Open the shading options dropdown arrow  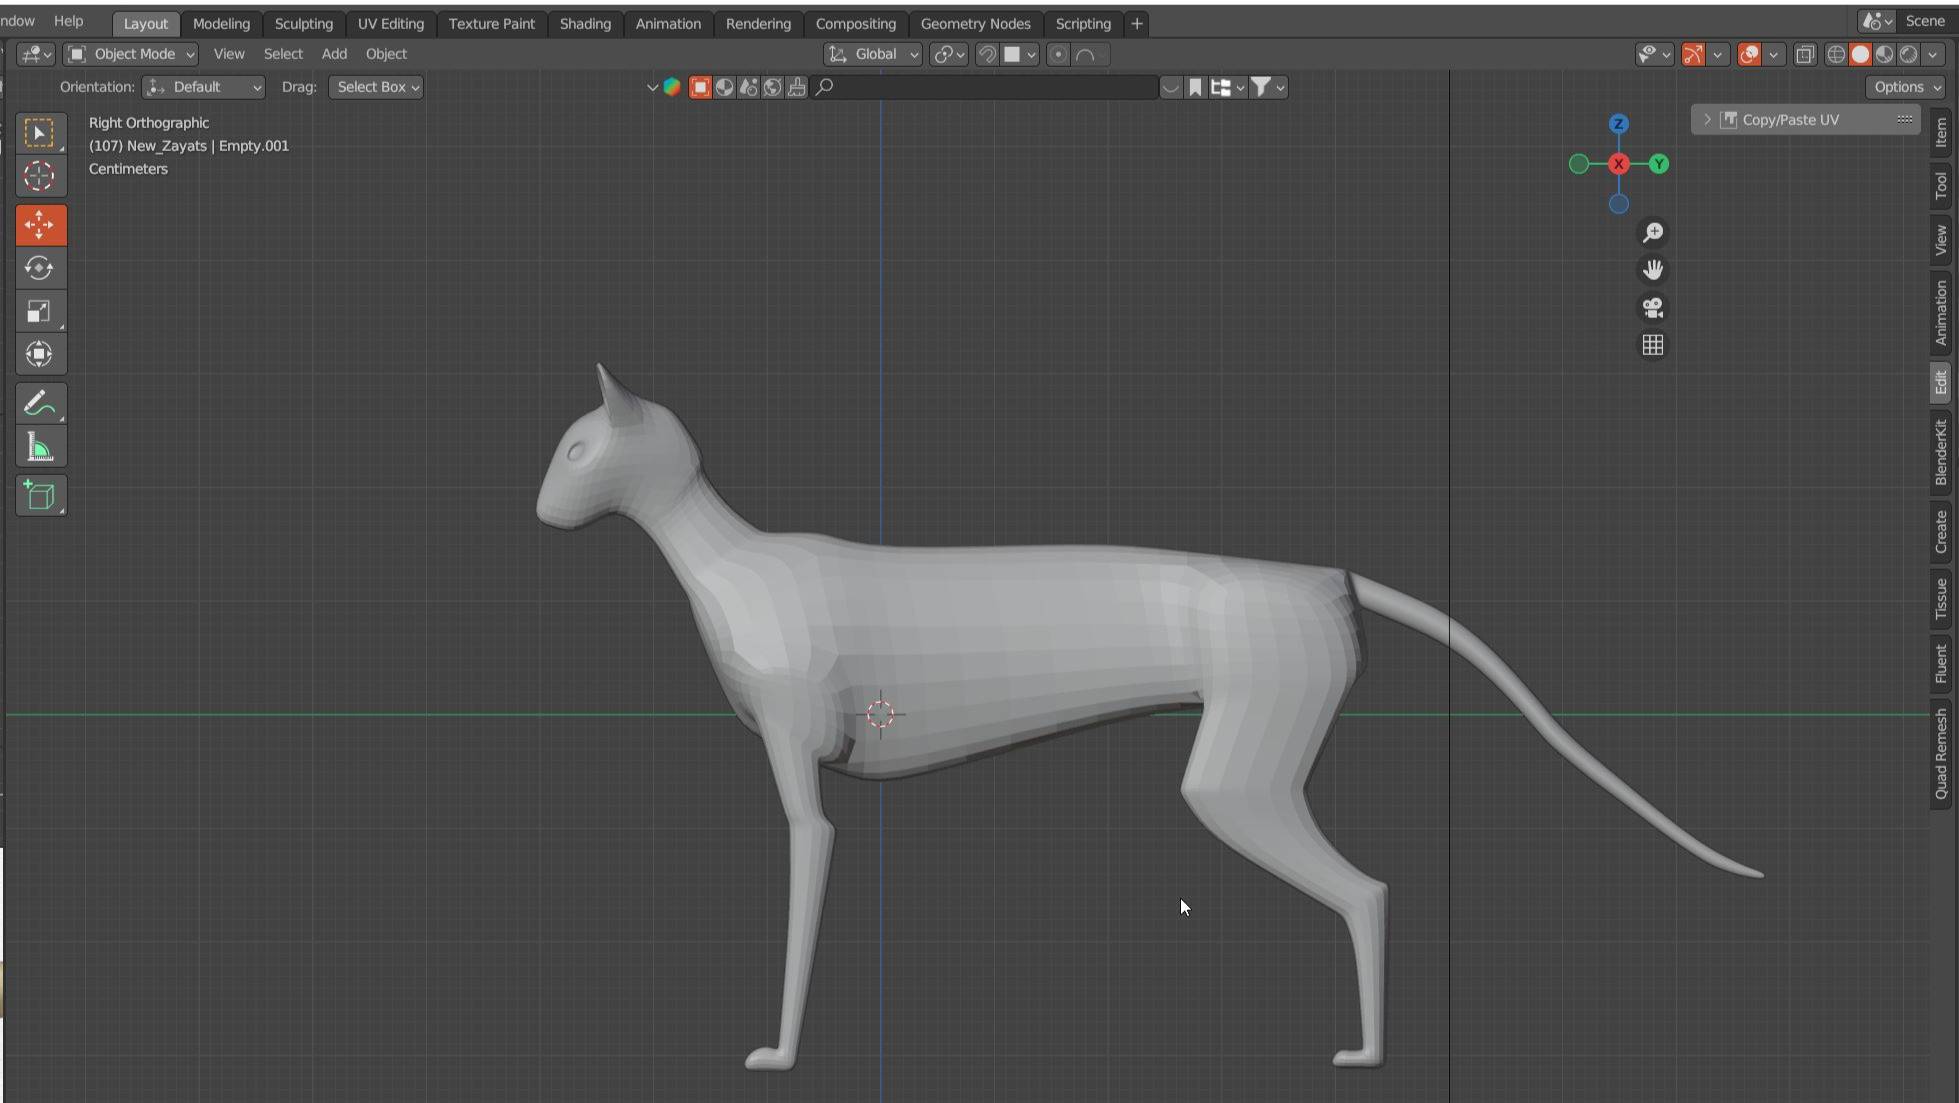[x=1932, y=54]
